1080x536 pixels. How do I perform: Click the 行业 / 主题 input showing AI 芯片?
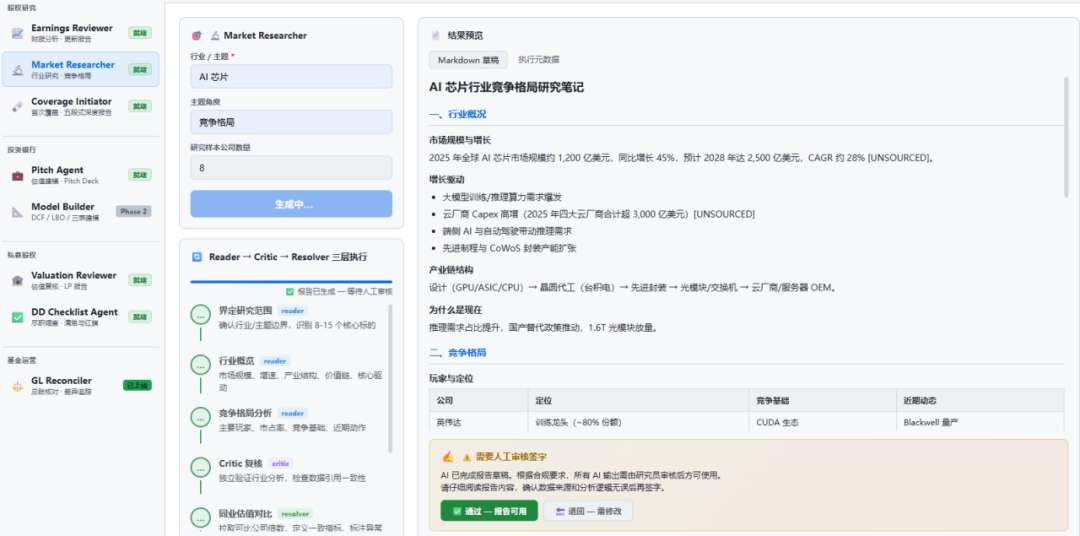point(291,76)
